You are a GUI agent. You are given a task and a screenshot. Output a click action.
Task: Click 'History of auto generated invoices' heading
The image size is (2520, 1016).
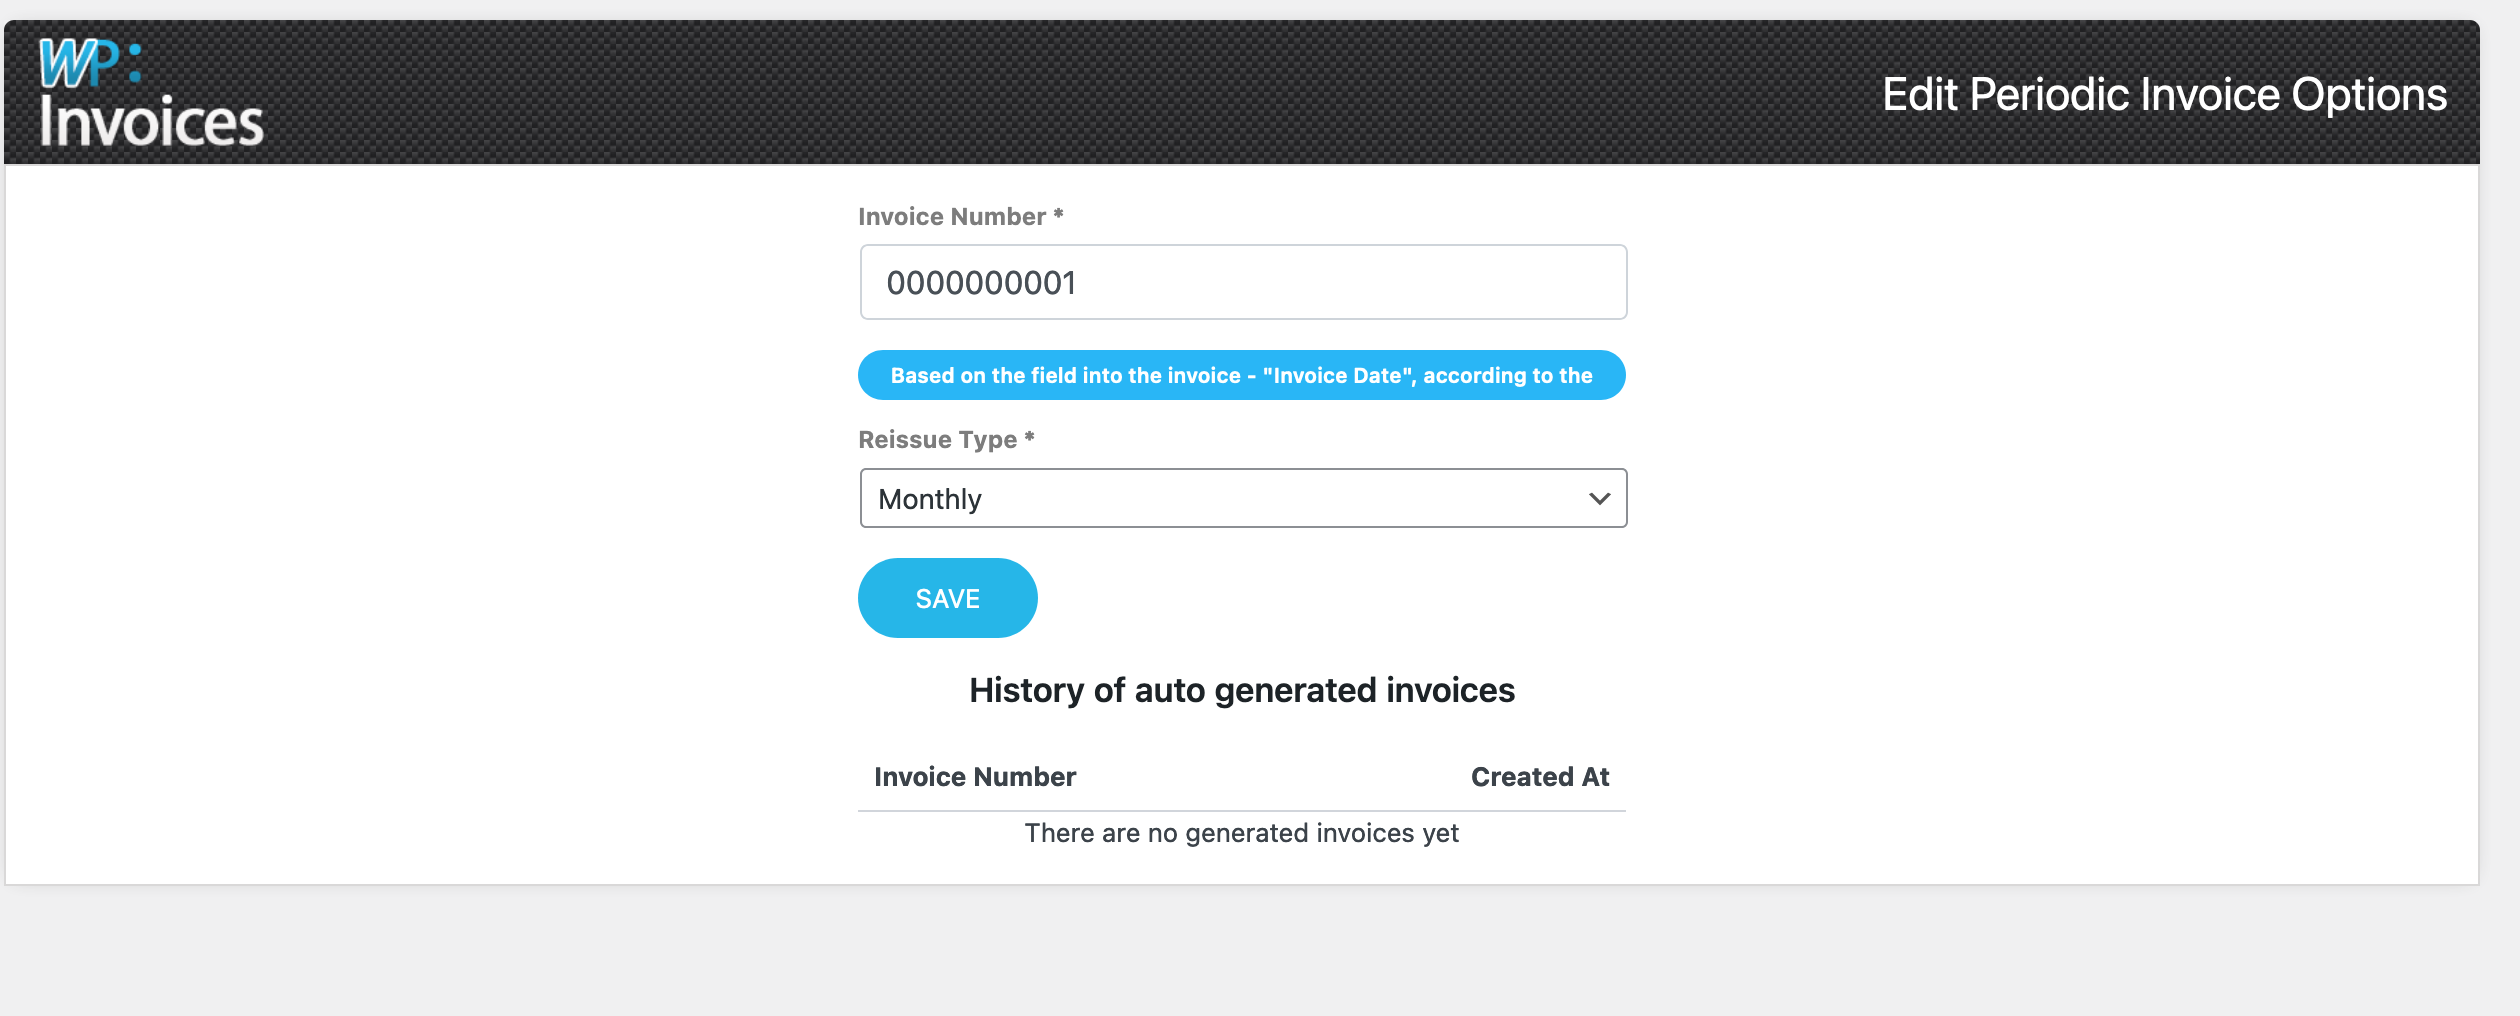click(x=1241, y=690)
